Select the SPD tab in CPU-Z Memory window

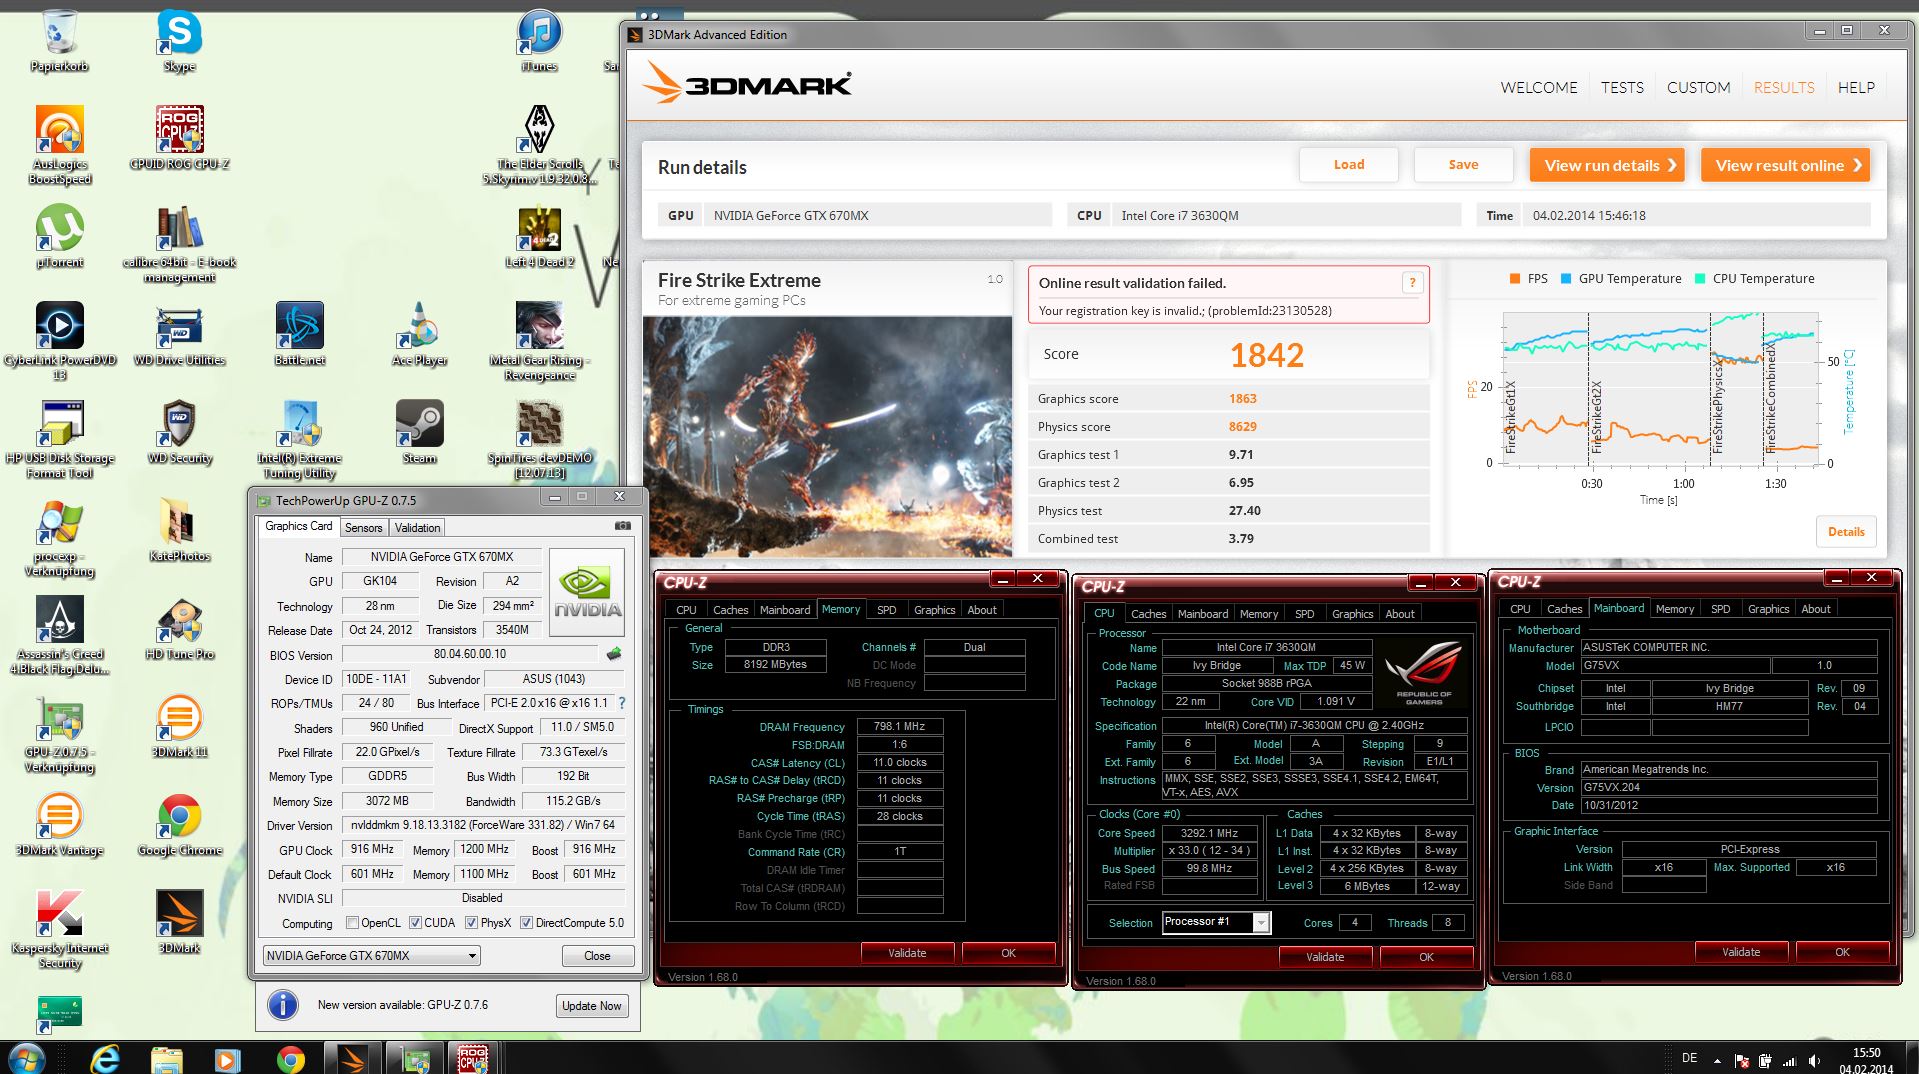coord(886,610)
